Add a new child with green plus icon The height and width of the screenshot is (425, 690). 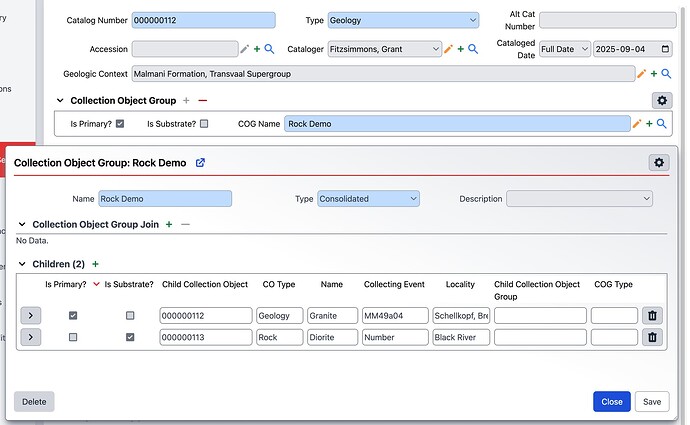[96, 264]
